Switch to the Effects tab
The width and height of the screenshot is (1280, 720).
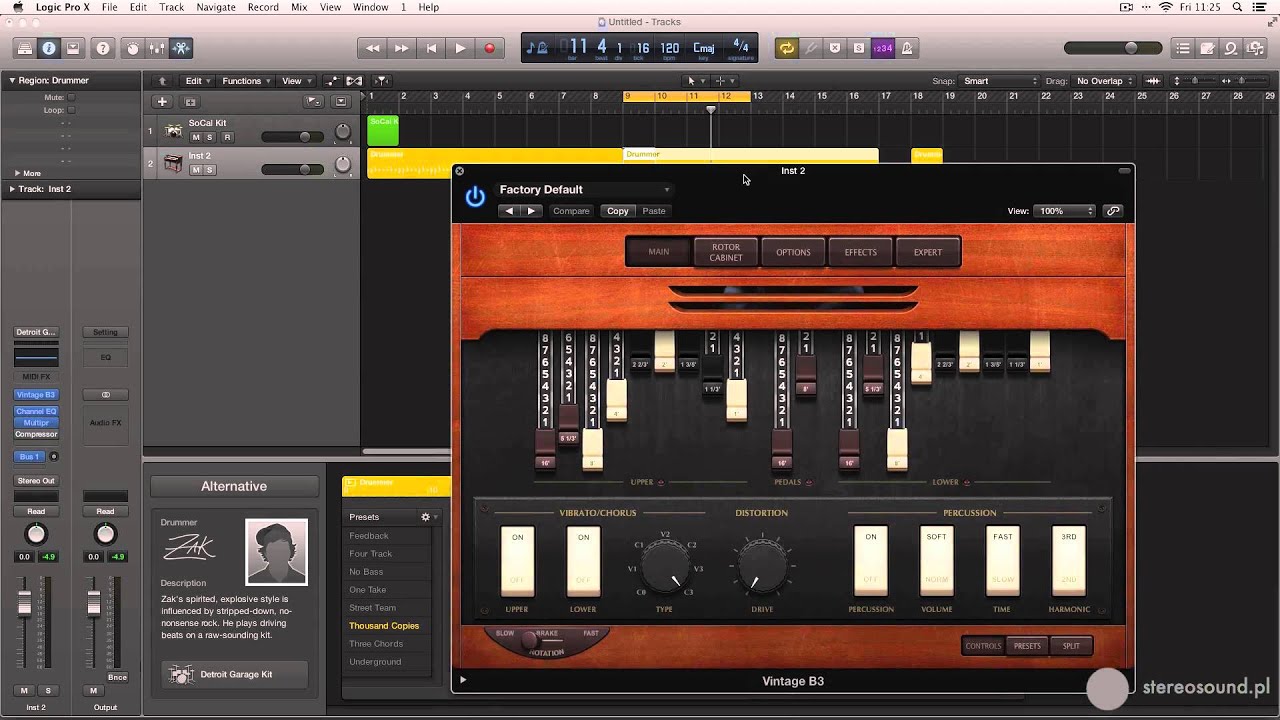point(860,252)
